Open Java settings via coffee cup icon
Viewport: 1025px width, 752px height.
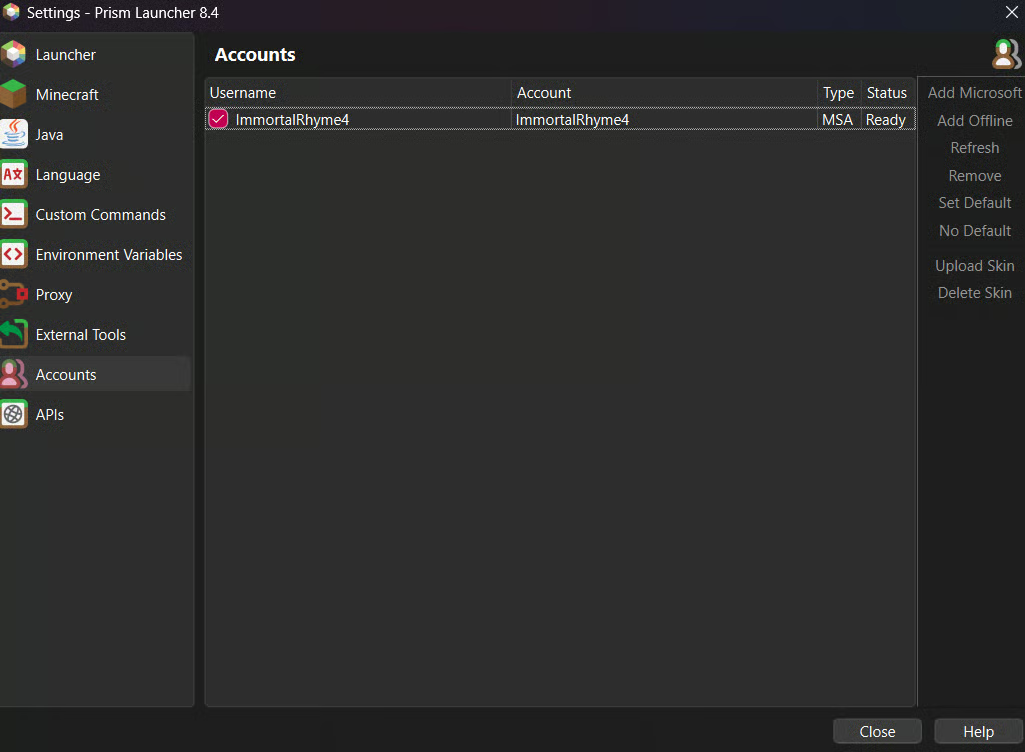point(14,134)
